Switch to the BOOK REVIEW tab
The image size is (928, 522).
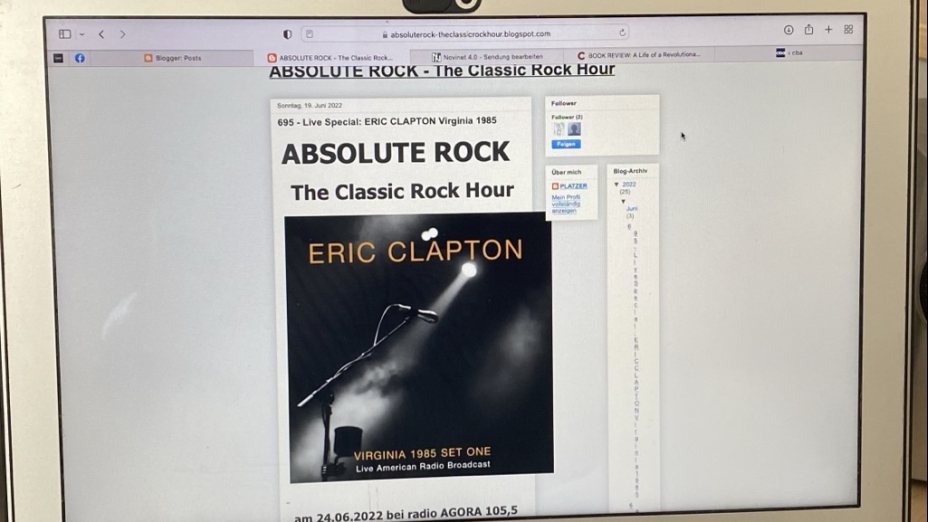(x=639, y=55)
